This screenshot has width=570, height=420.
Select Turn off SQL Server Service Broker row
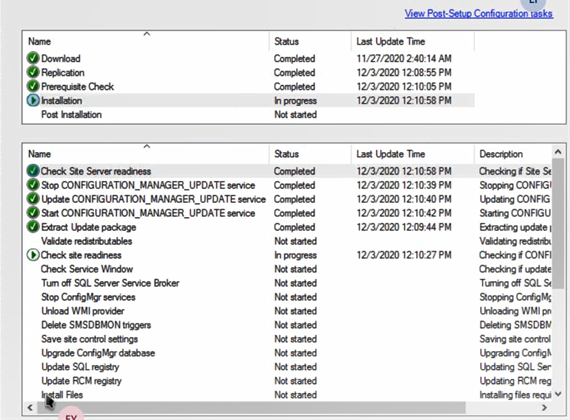pos(287,283)
